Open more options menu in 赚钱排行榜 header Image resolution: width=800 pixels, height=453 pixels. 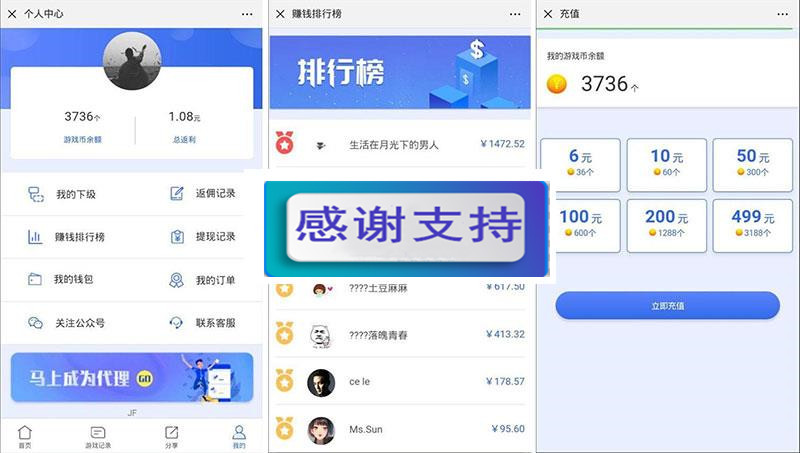[515, 14]
